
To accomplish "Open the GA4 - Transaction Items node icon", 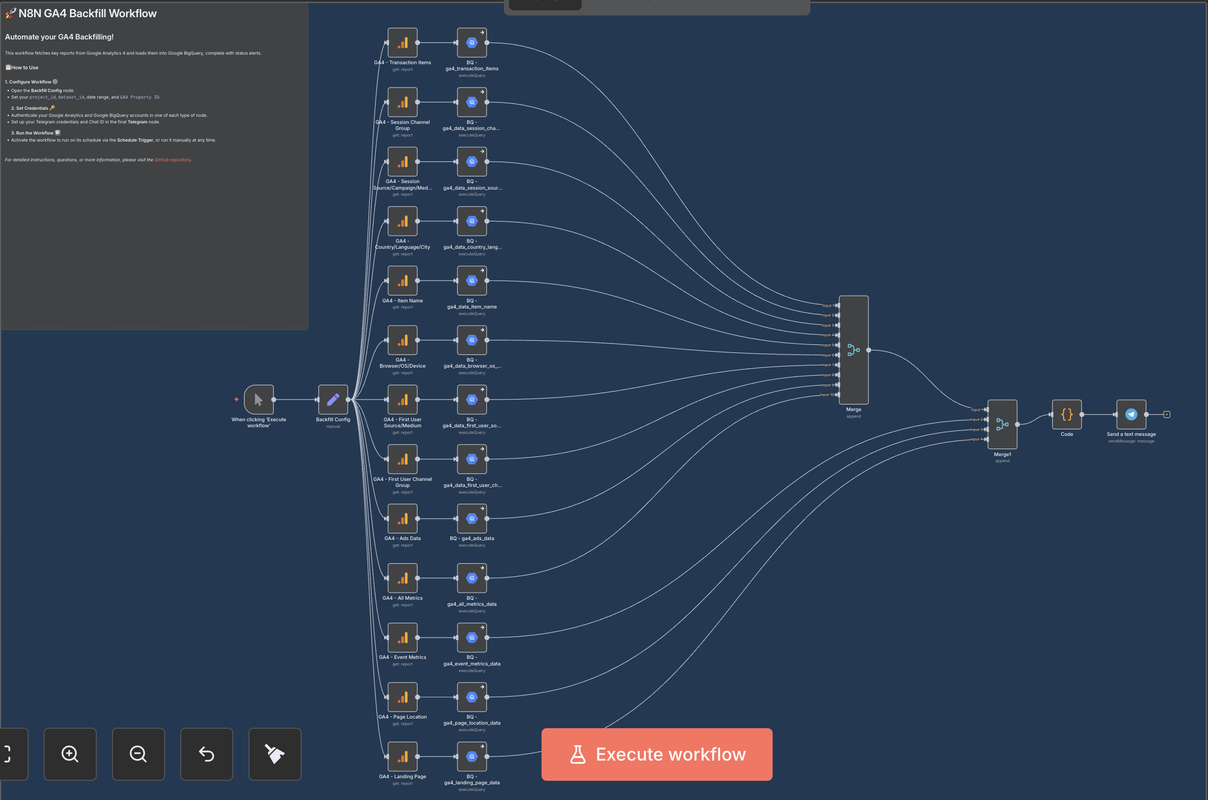I will 402,41.
